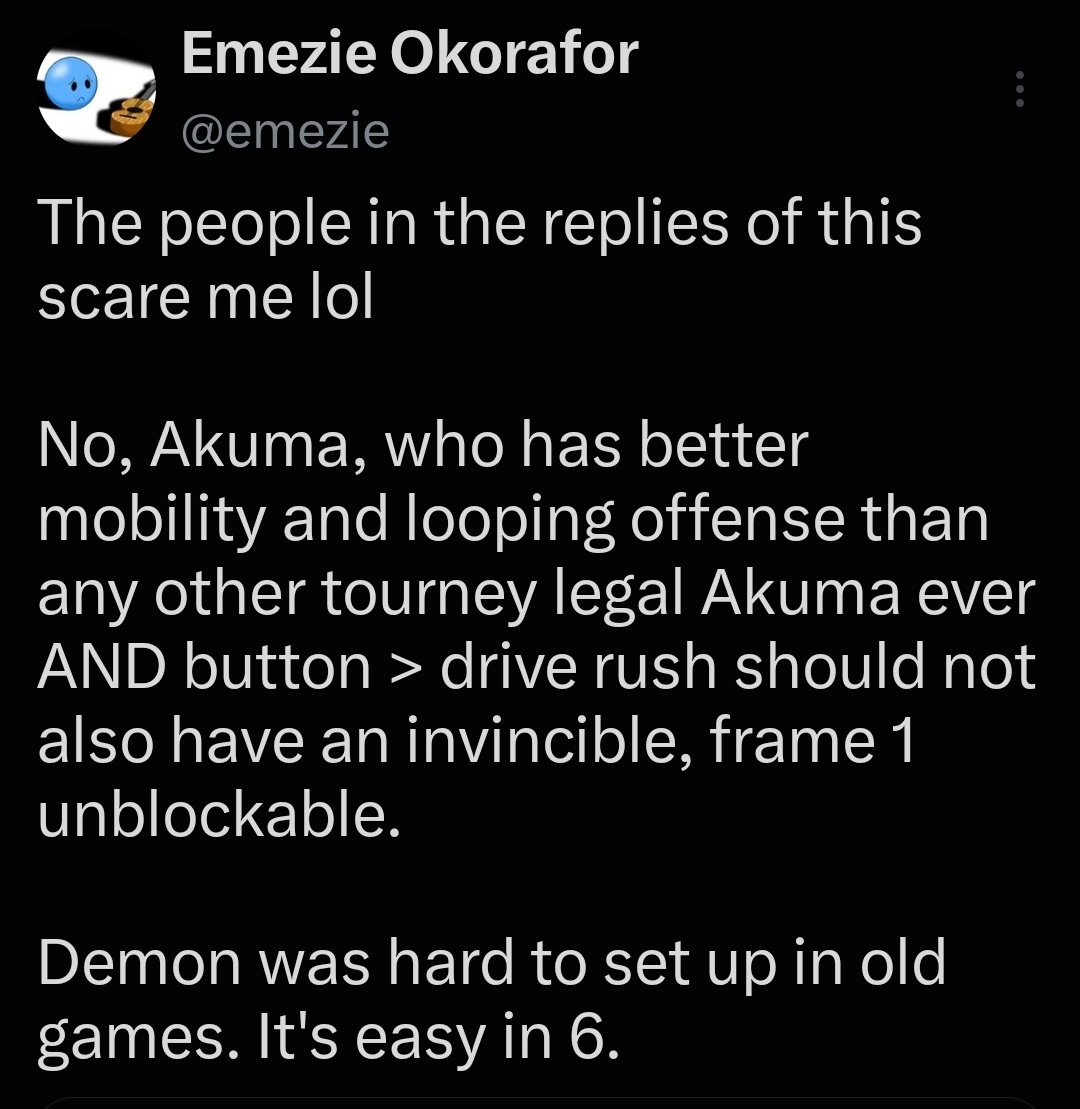This screenshot has width=1080, height=1109.
Task: Visit the @emezie handle link
Action: 285,132
